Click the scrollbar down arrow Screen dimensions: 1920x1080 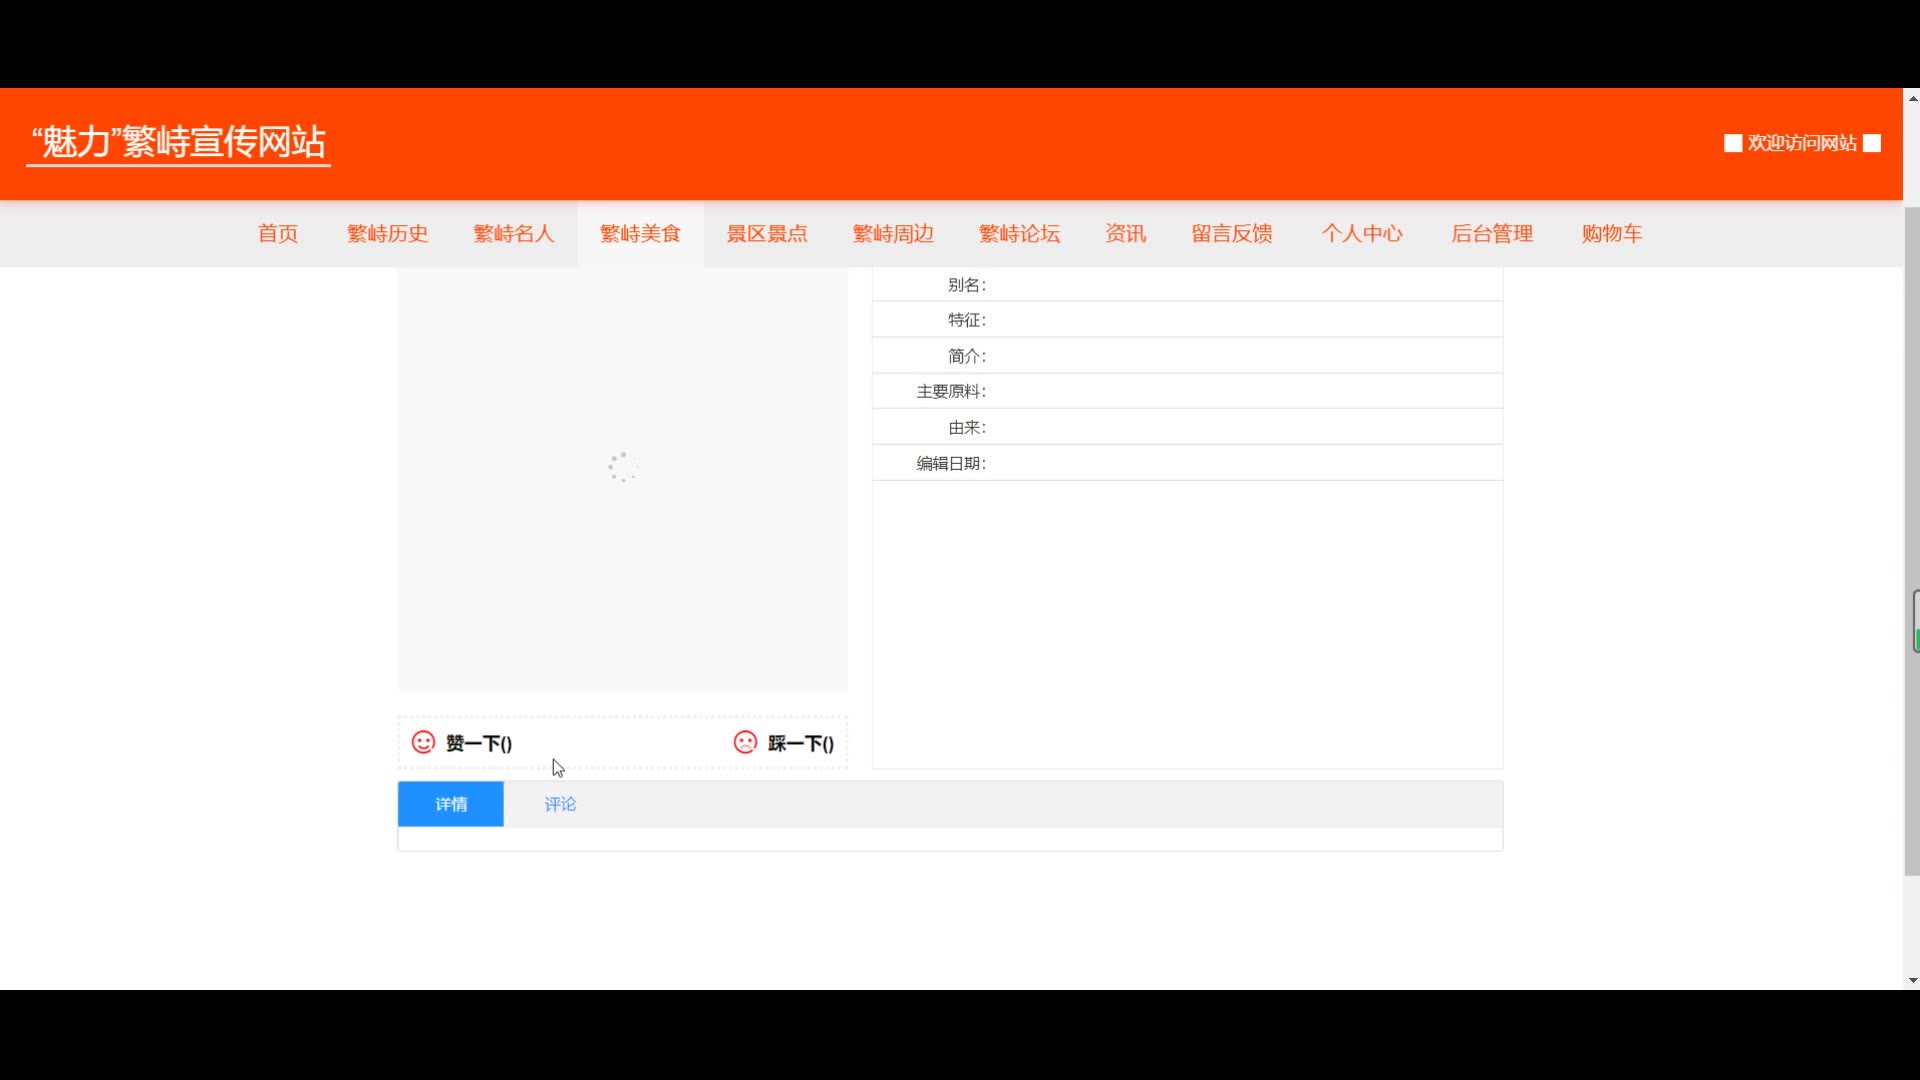pos(1912,980)
